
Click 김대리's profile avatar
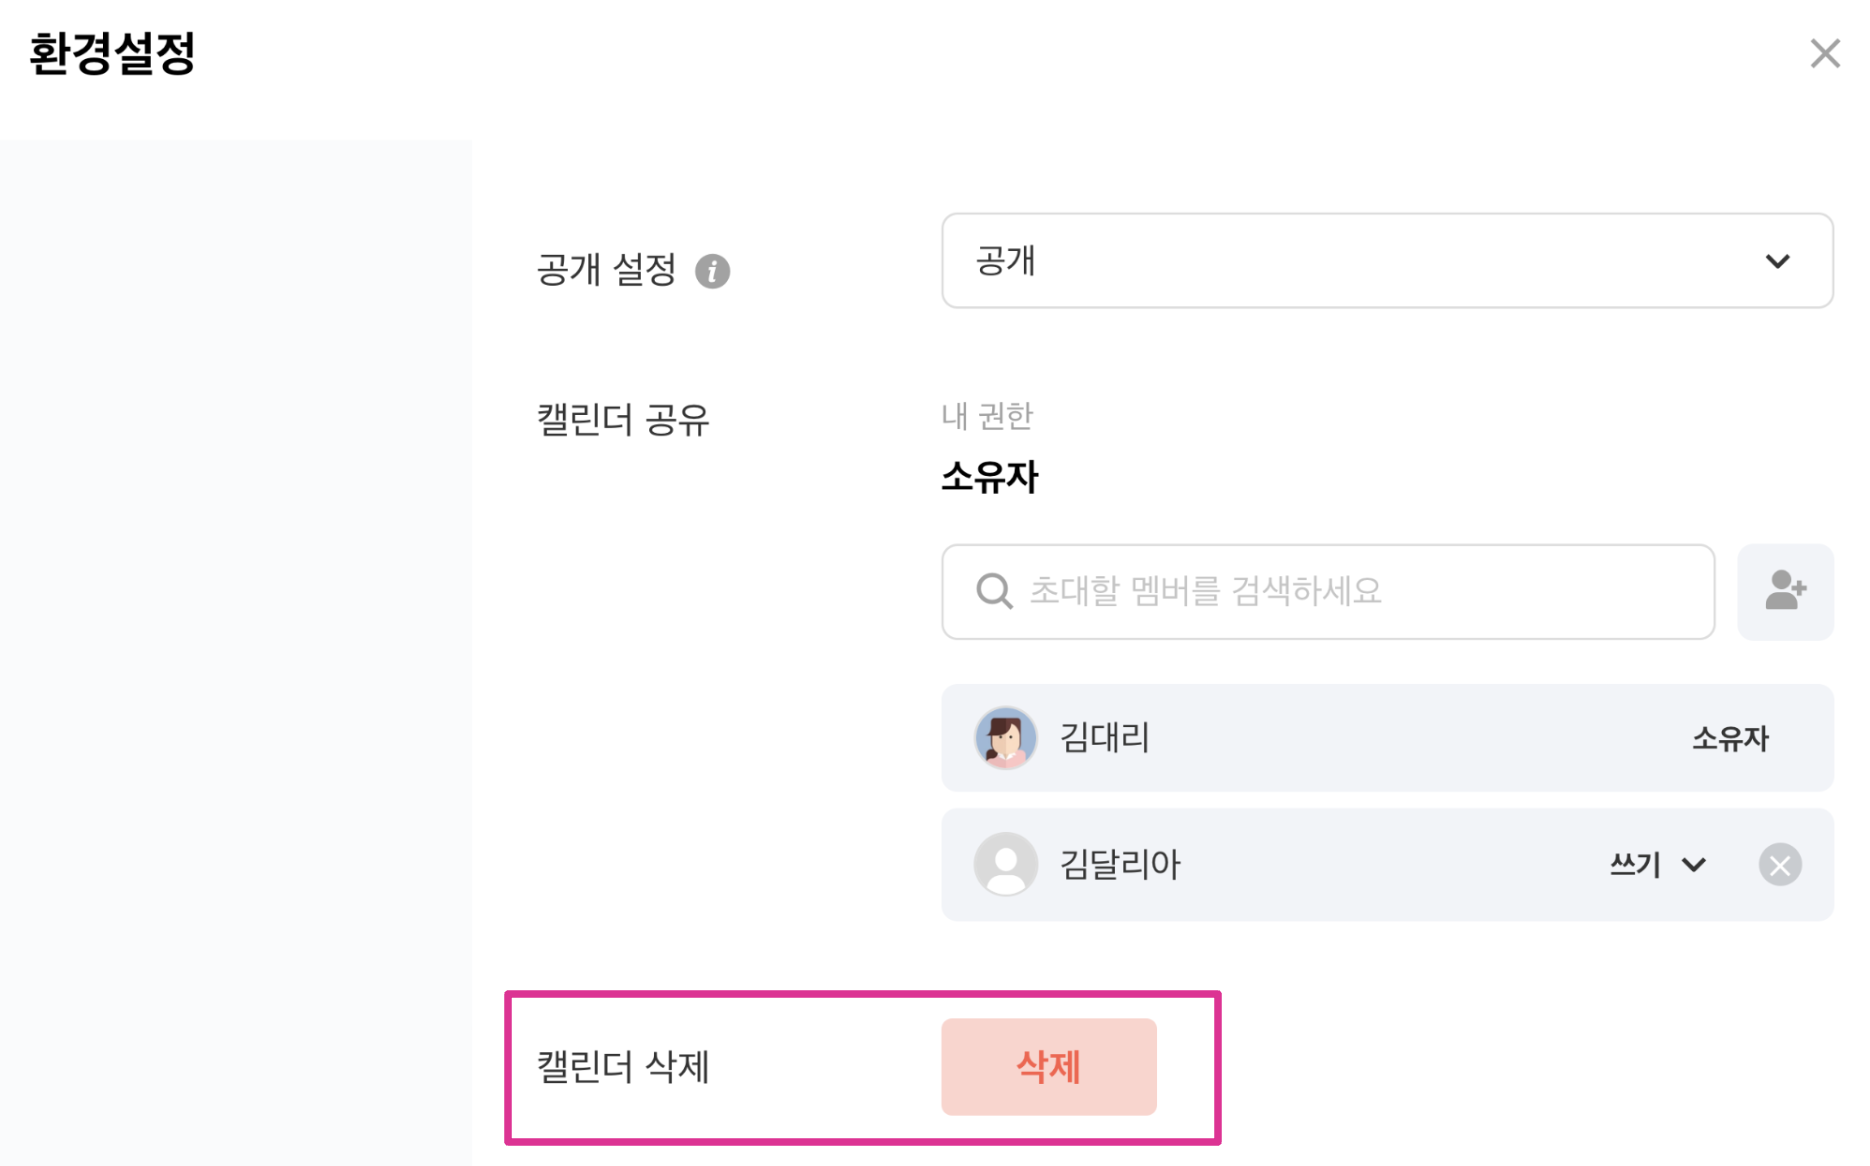point(1005,738)
